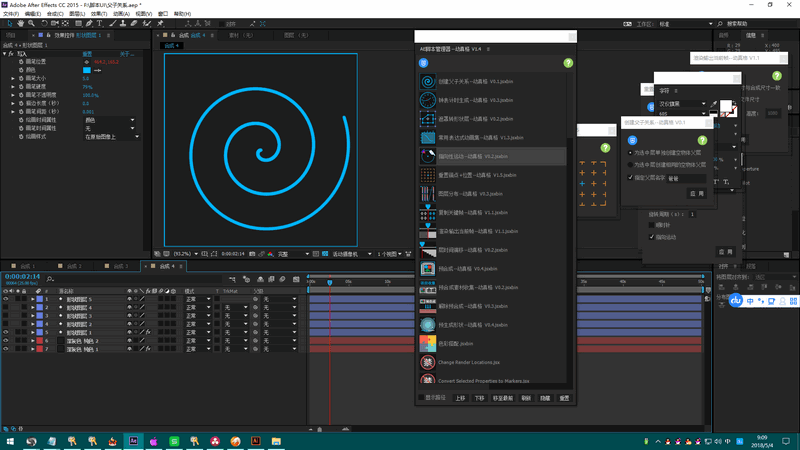The width and height of the screenshot is (800, 450).
Task: Open the 在原始图像上 style dropdown
Action: click(112, 137)
